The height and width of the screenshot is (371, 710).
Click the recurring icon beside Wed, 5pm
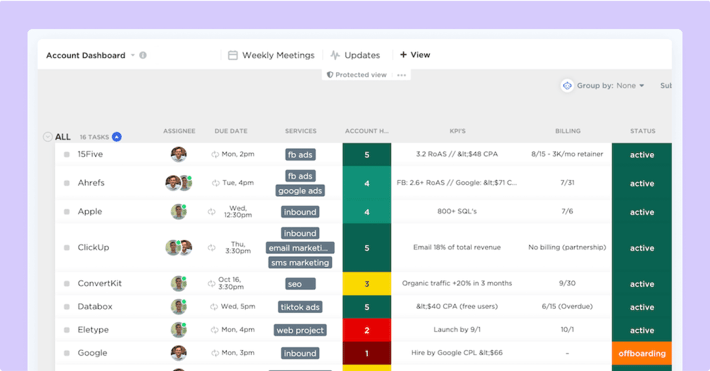[x=214, y=307]
